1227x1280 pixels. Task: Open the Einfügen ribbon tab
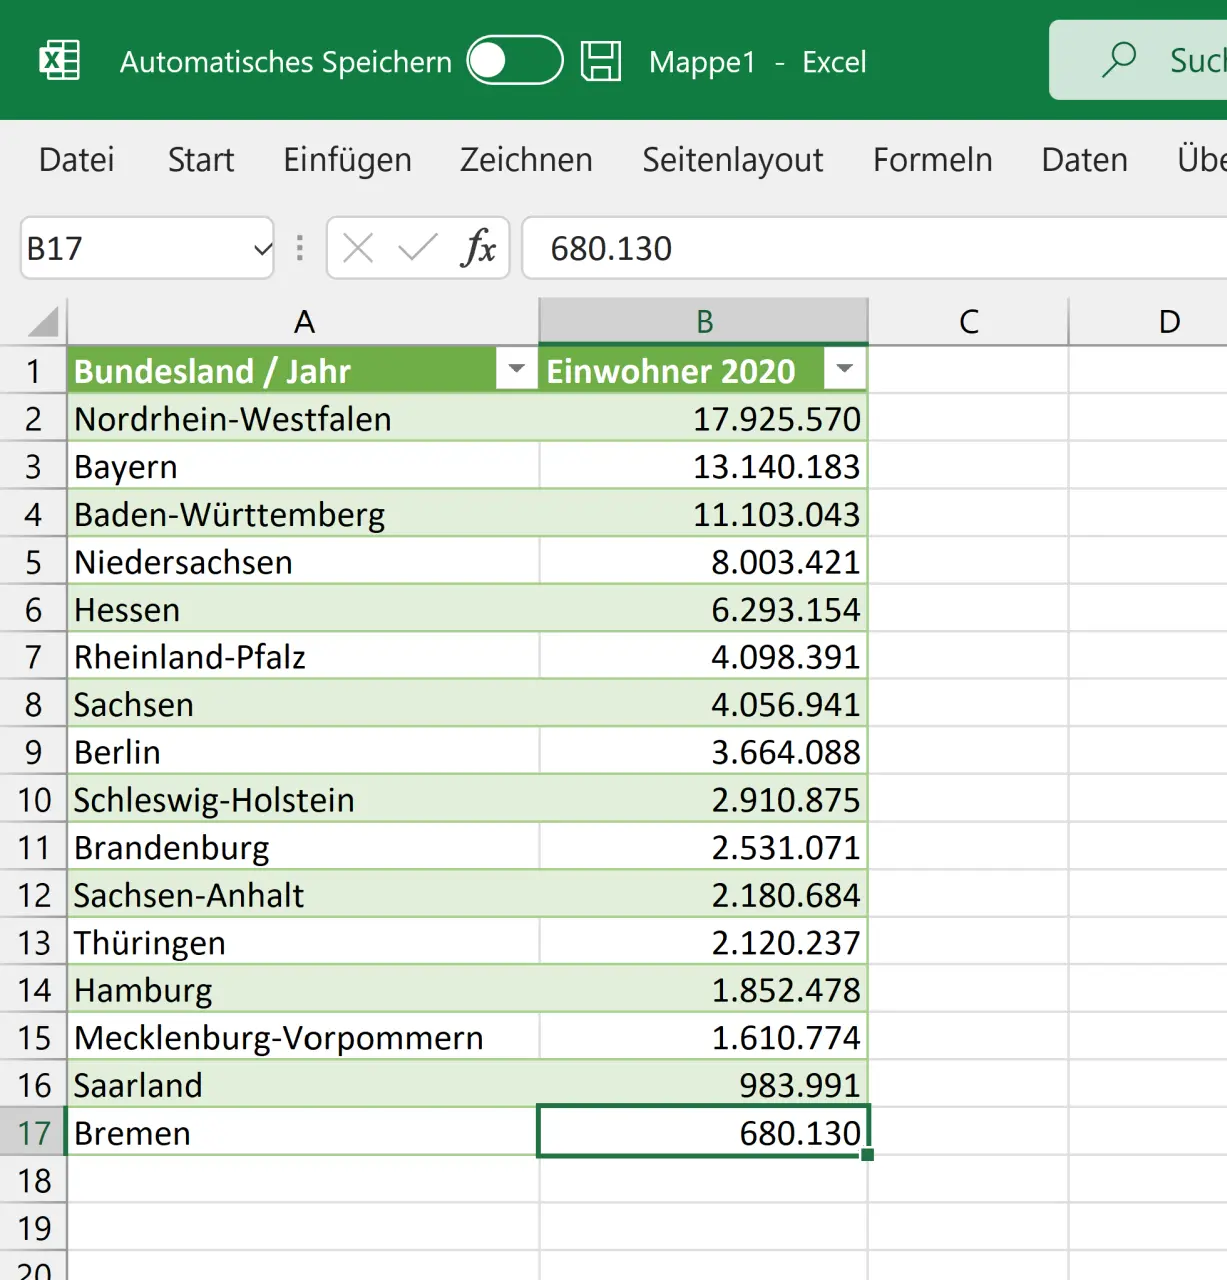click(x=347, y=160)
